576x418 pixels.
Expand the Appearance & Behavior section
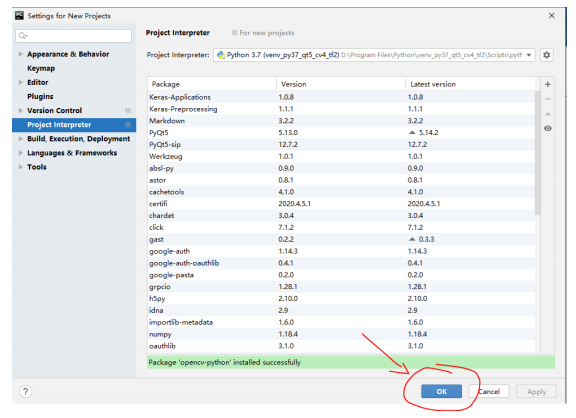point(21,54)
